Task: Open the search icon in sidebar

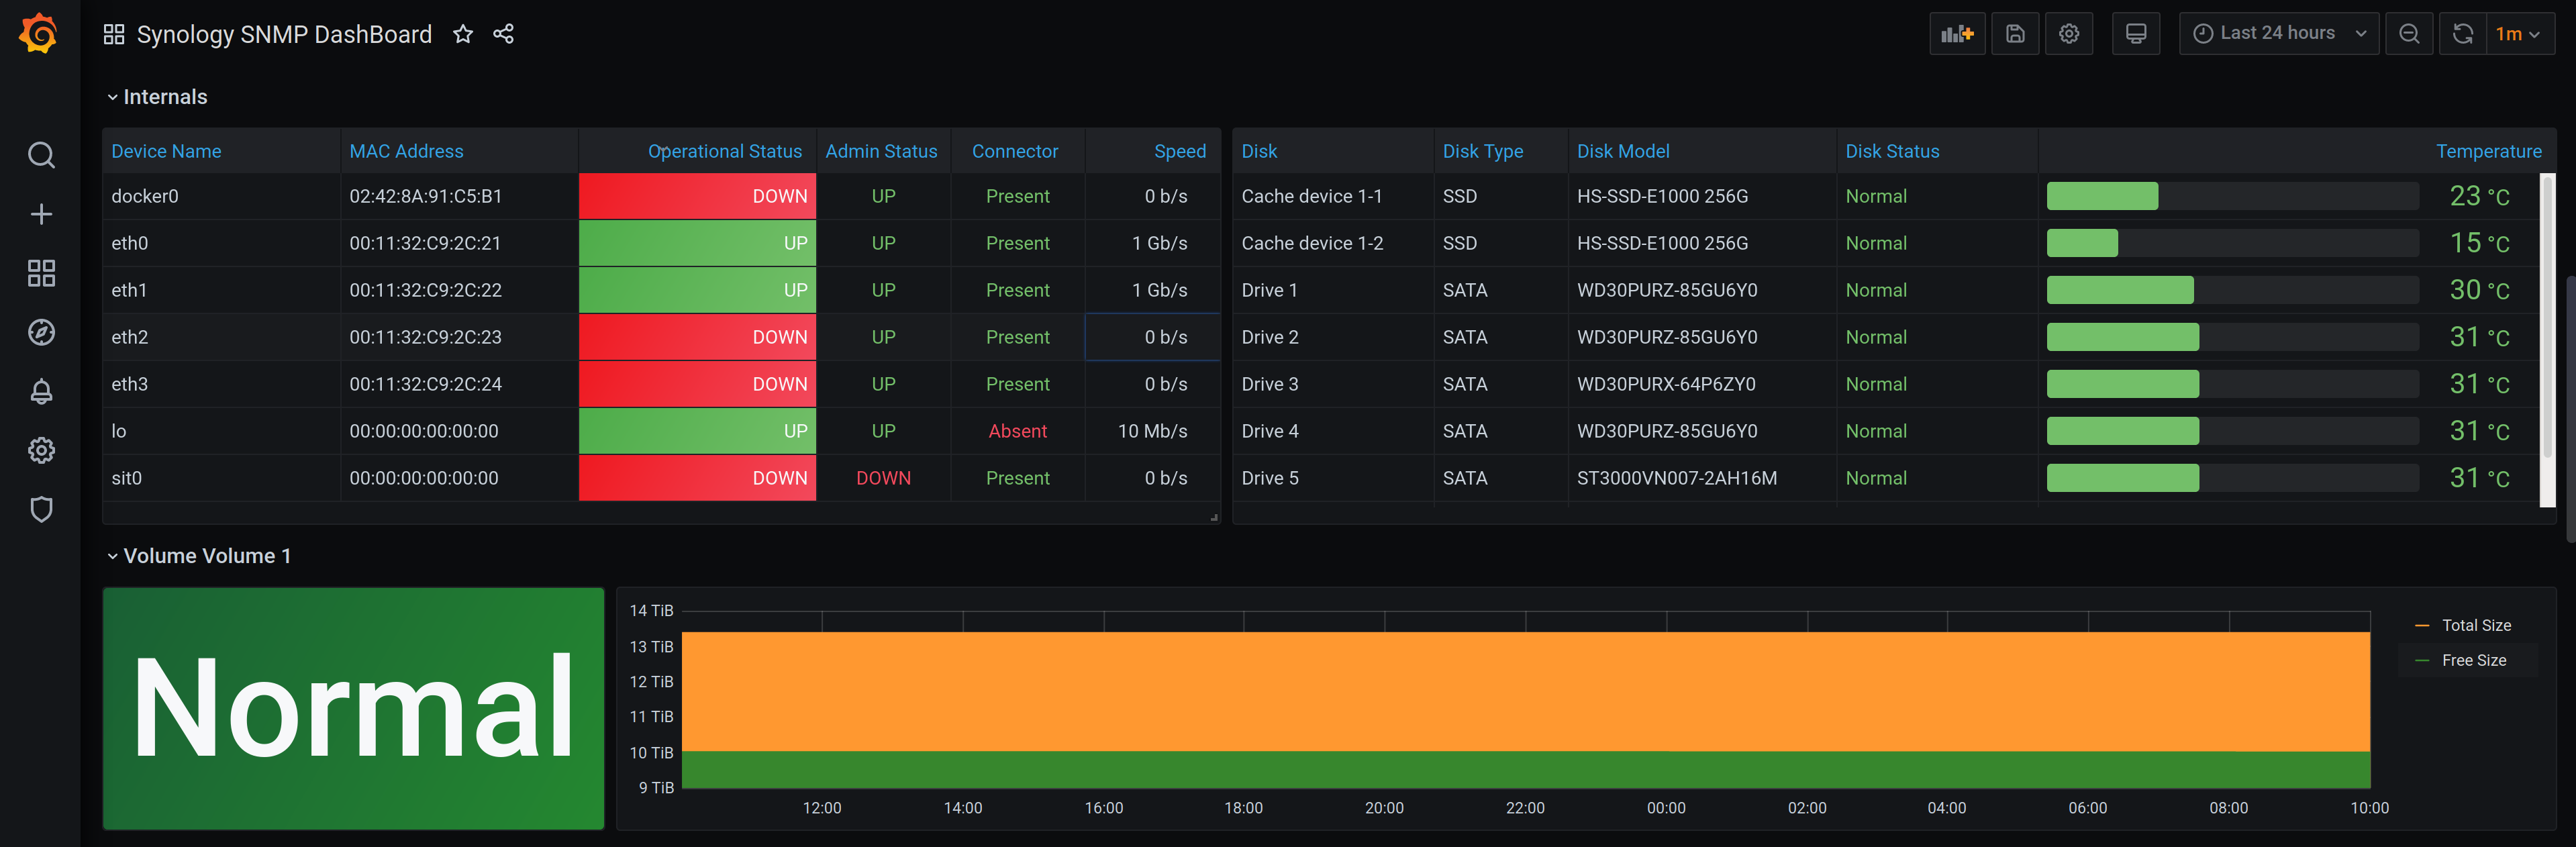Action: point(41,155)
